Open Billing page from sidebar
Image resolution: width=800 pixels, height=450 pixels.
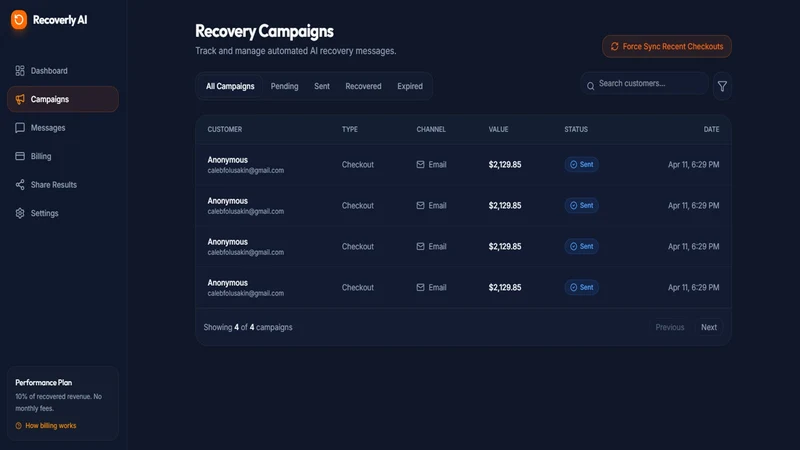tap(63, 156)
